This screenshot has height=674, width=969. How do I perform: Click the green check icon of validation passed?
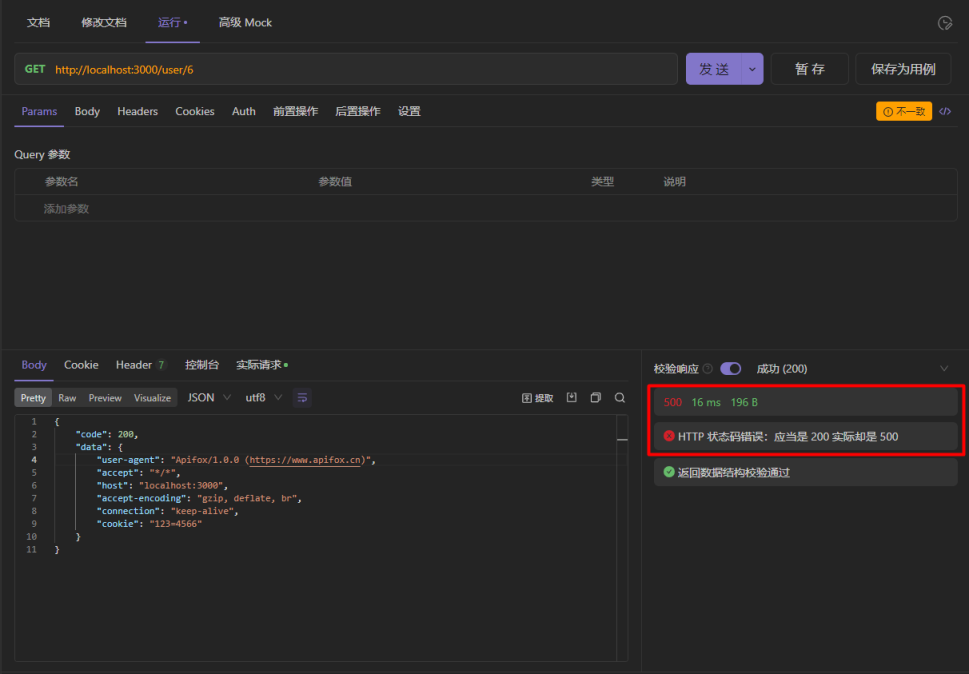pos(669,472)
